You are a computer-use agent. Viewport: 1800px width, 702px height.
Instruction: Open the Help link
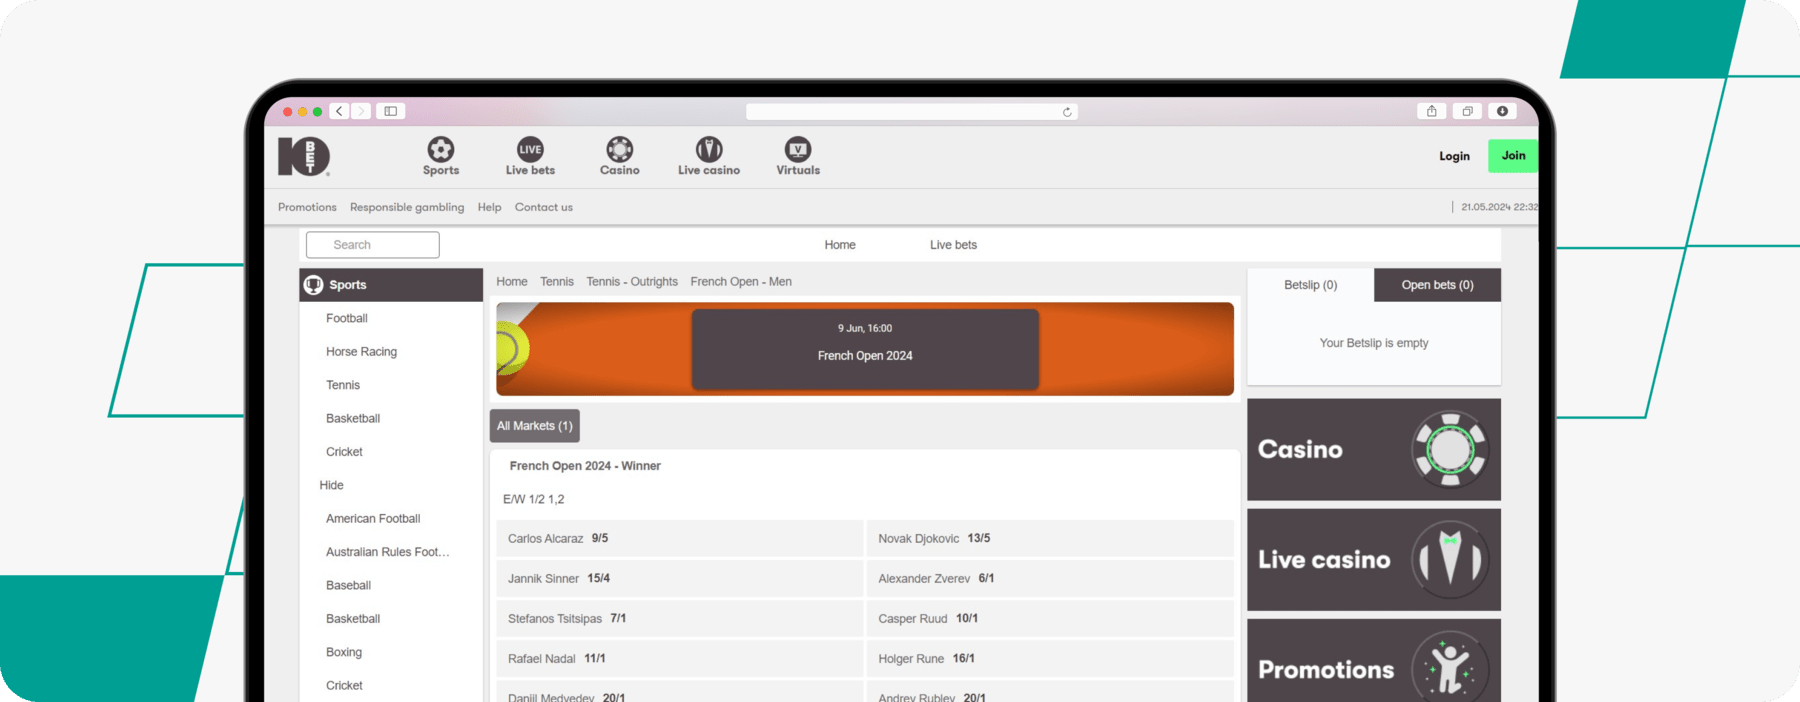489,207
